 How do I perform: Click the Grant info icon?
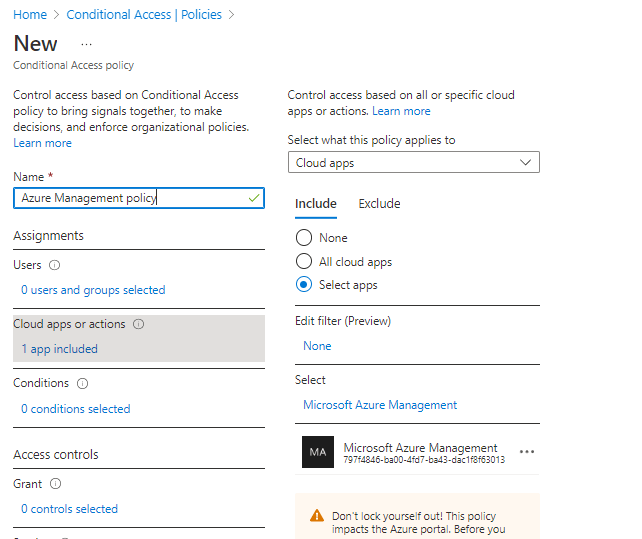[55, 484]
